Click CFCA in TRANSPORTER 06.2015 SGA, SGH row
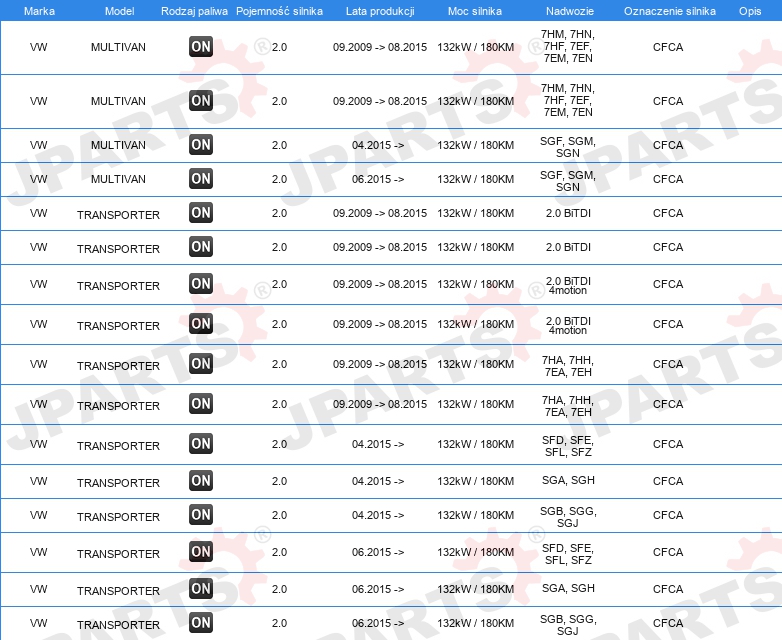Viewport: 782px width, 640px height. [668, 589]
